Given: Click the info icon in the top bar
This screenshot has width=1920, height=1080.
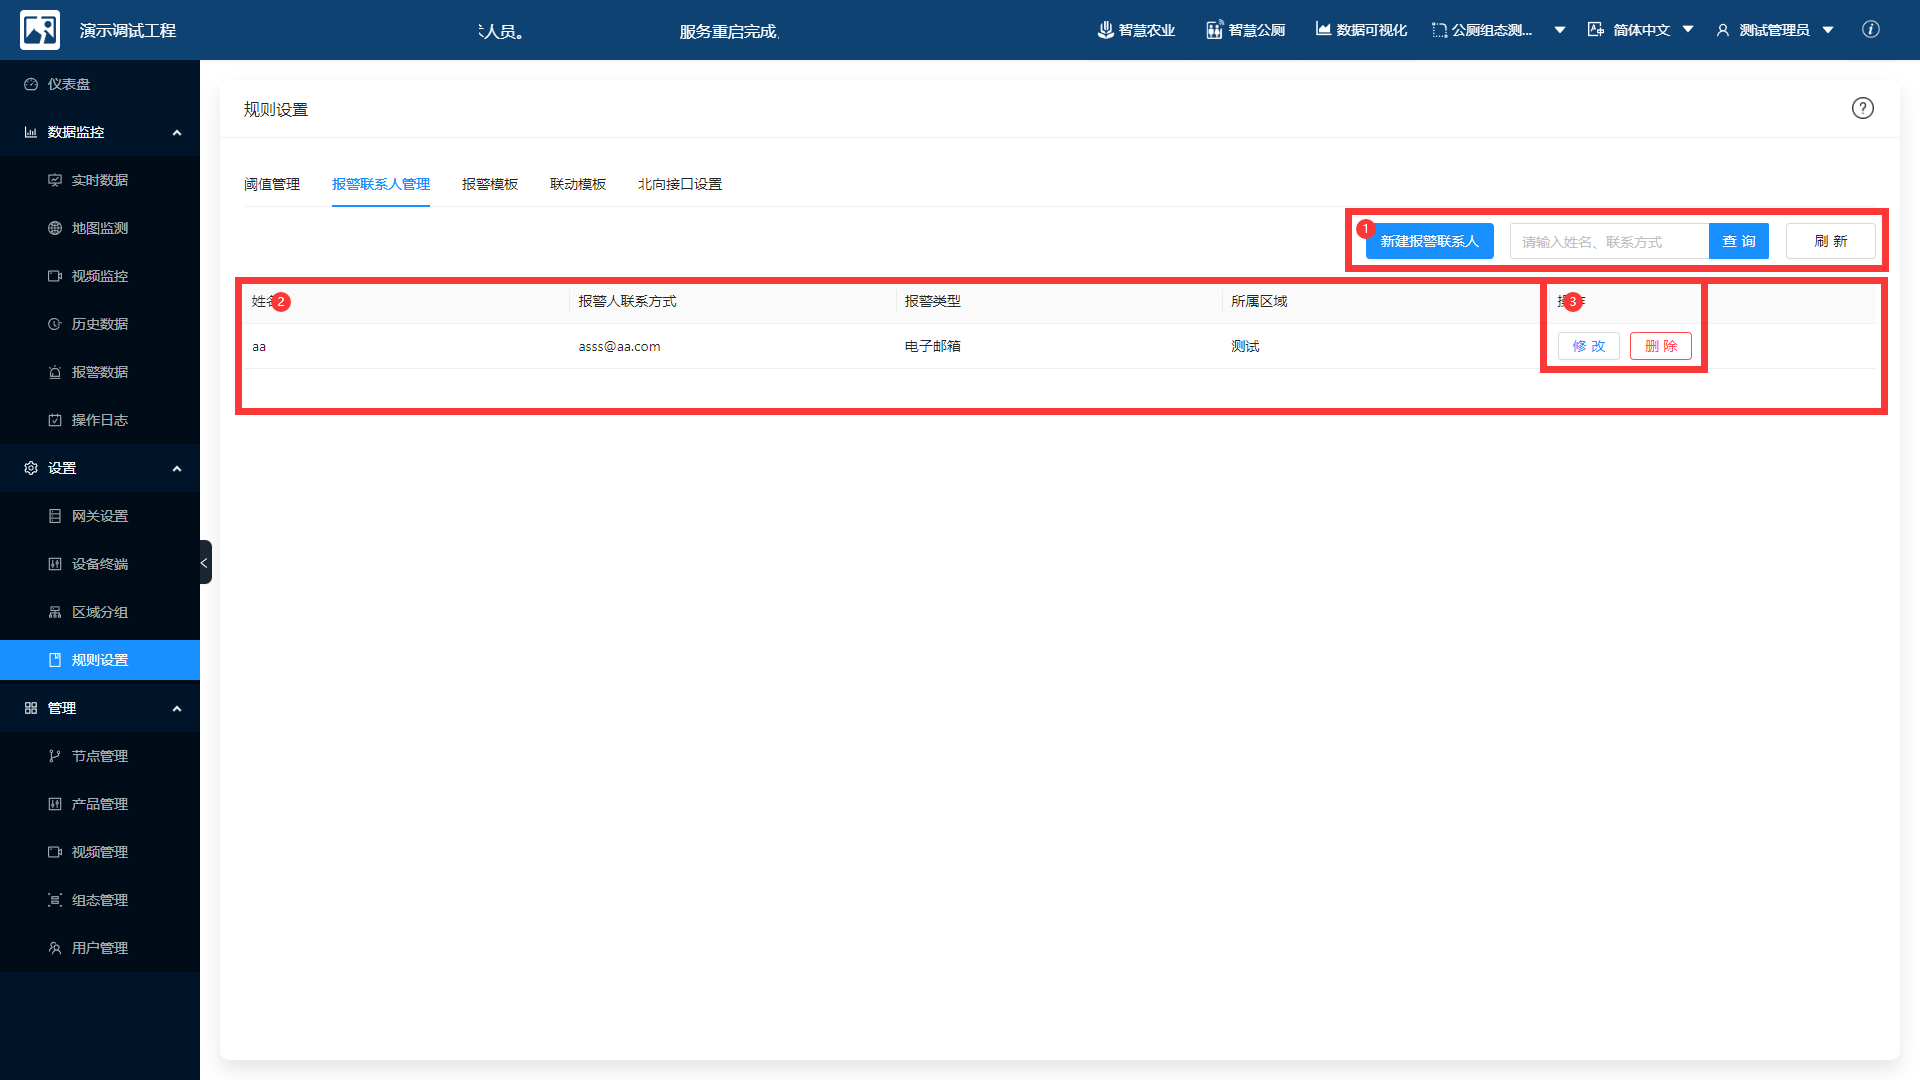Looking at the screenshot, I should click(x=1871, y=29).
